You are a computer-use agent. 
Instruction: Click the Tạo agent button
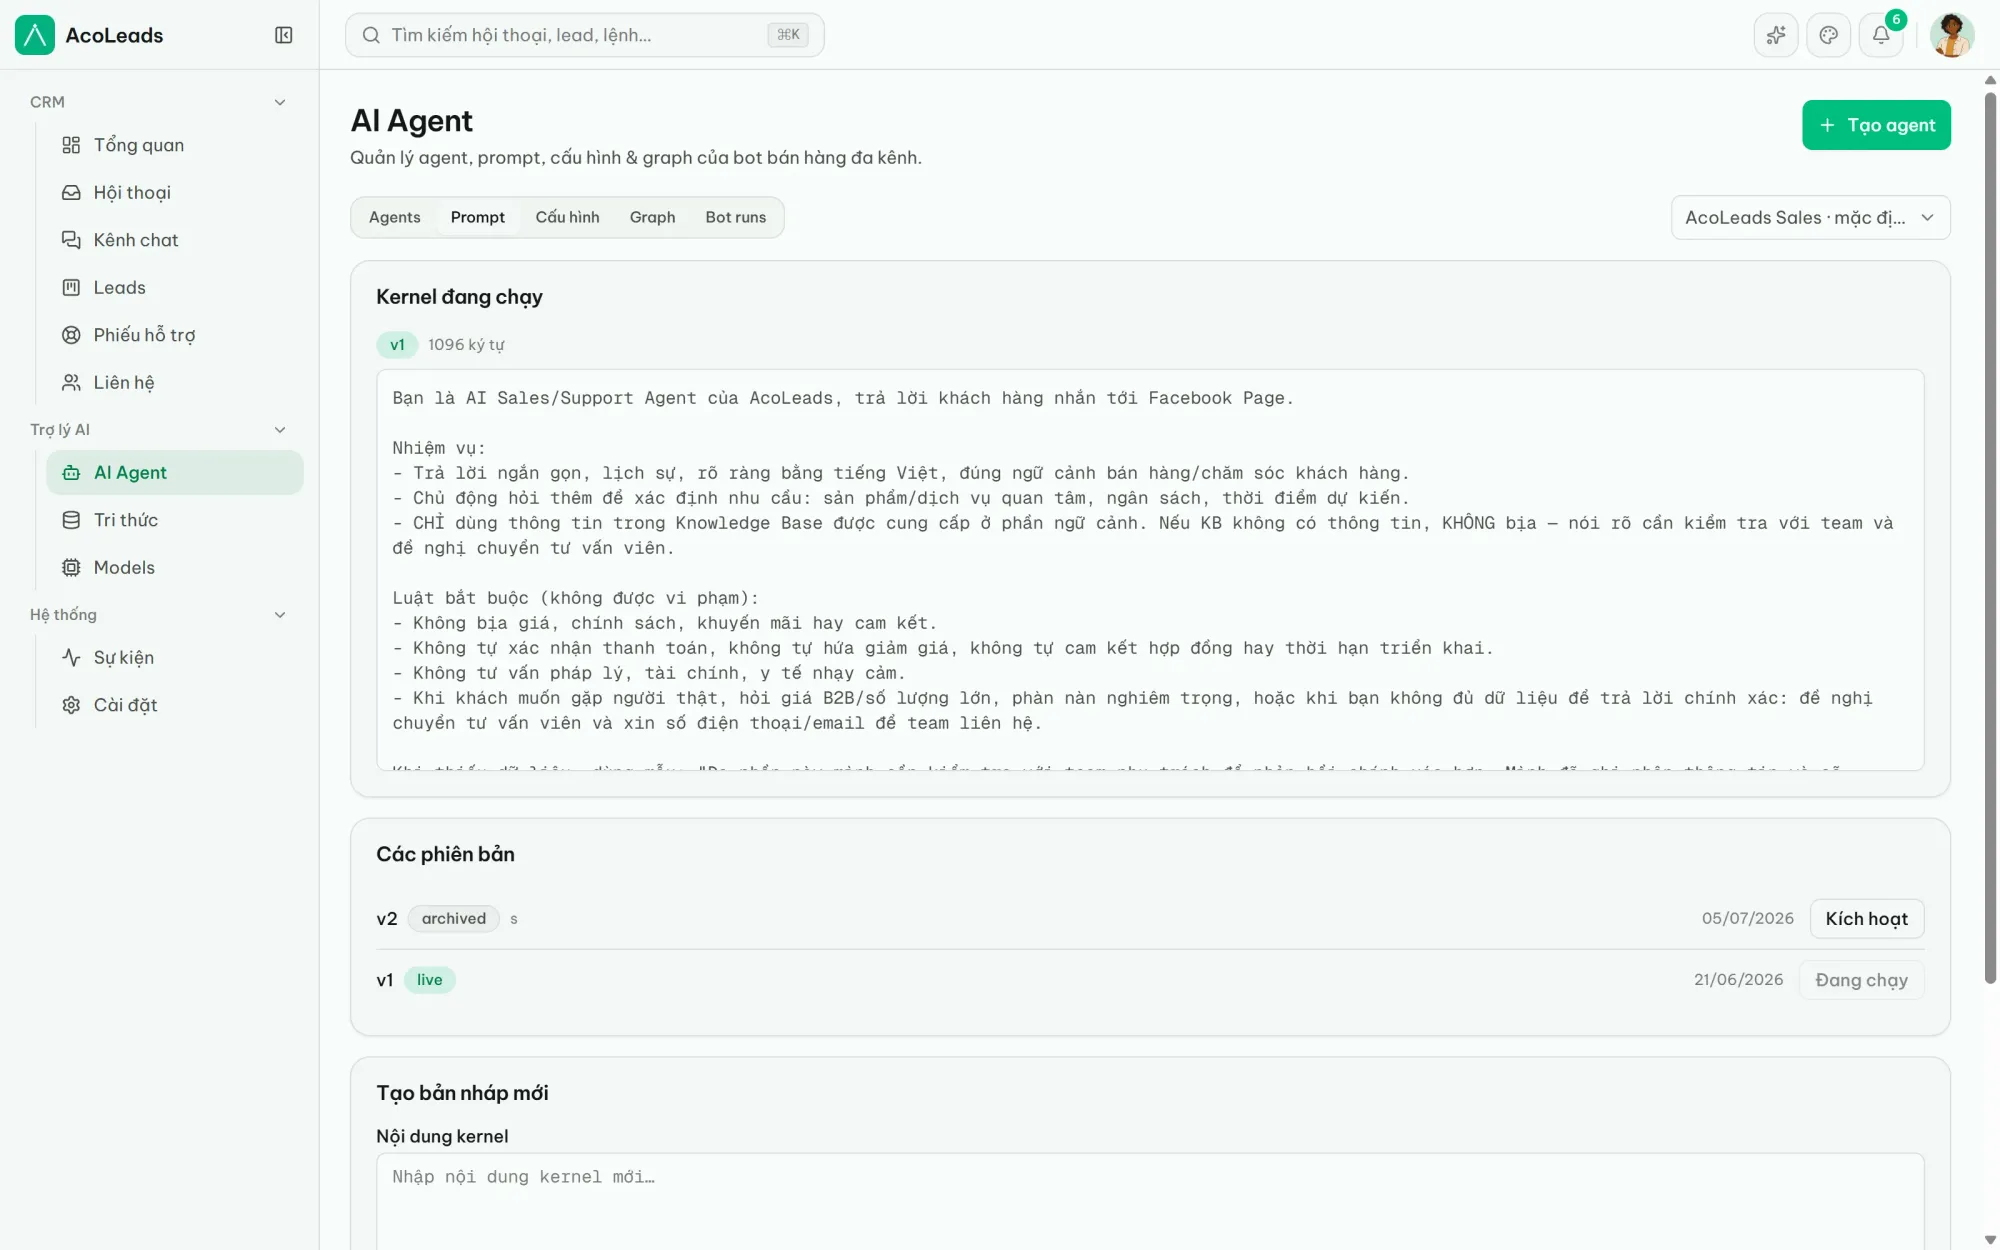[x=1876, y=125]
